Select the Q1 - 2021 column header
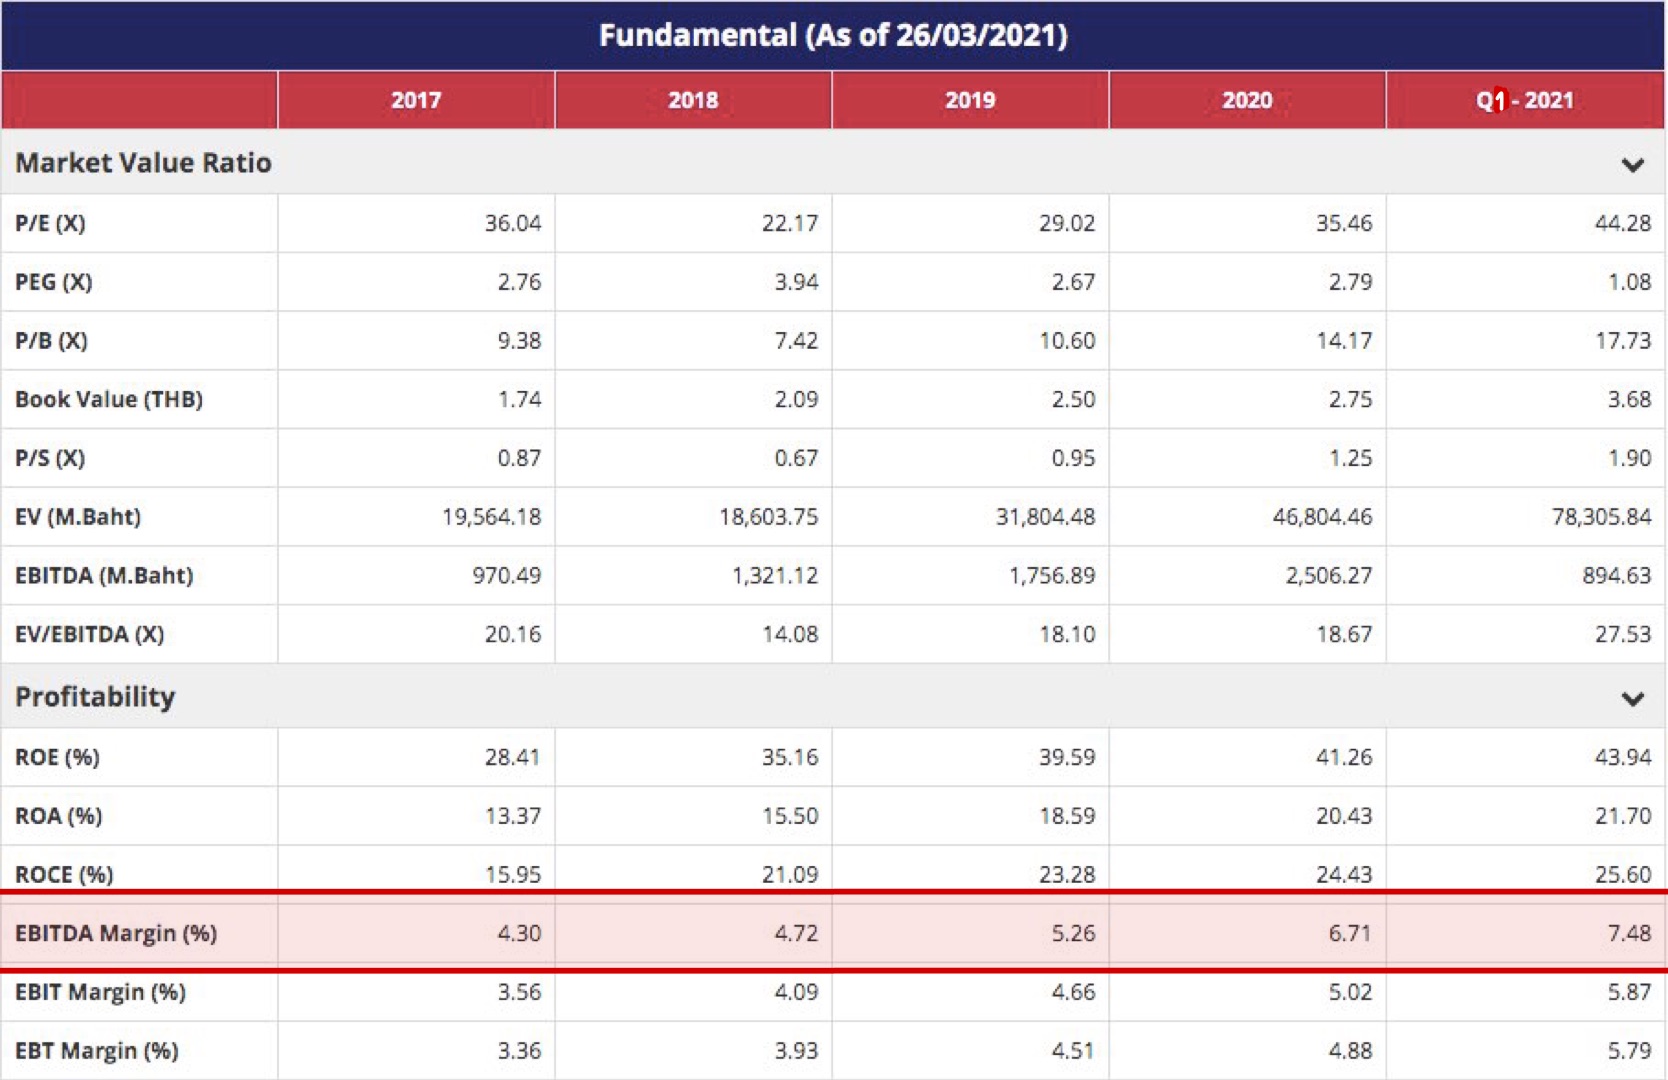Screen dimensions: 1668x1080 point(1524,100)
